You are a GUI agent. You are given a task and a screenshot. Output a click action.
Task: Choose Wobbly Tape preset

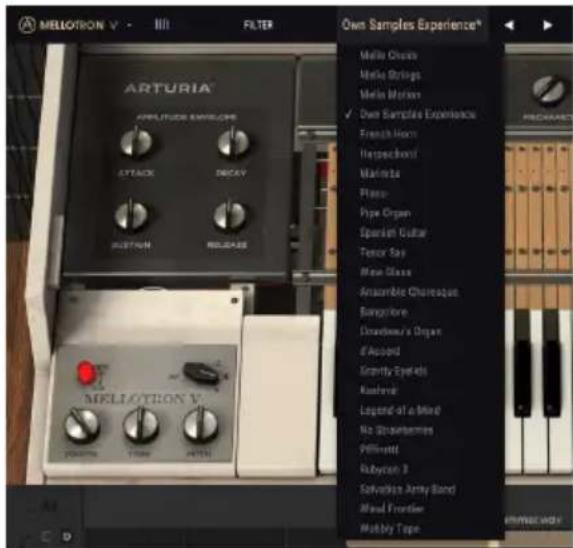390,529
